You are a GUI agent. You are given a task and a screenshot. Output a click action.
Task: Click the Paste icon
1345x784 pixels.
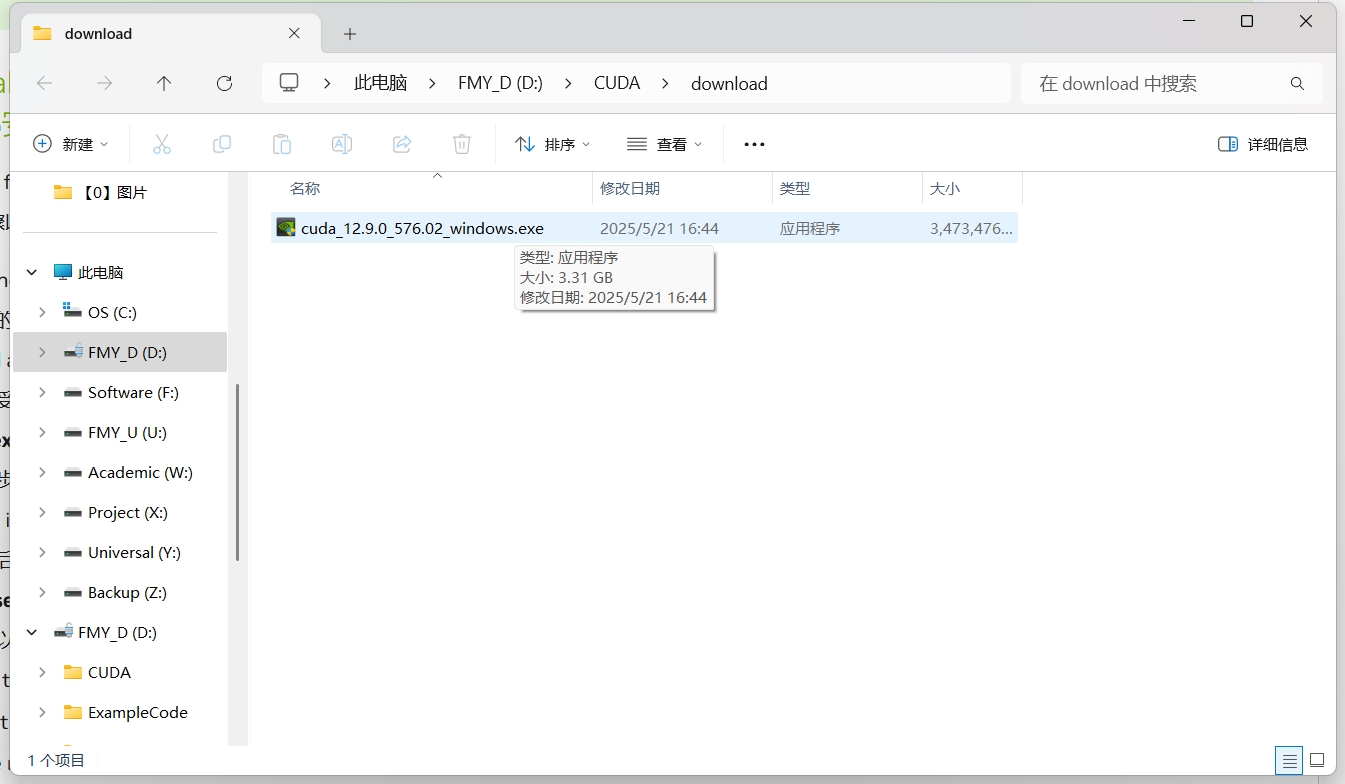tap(282, 143)
